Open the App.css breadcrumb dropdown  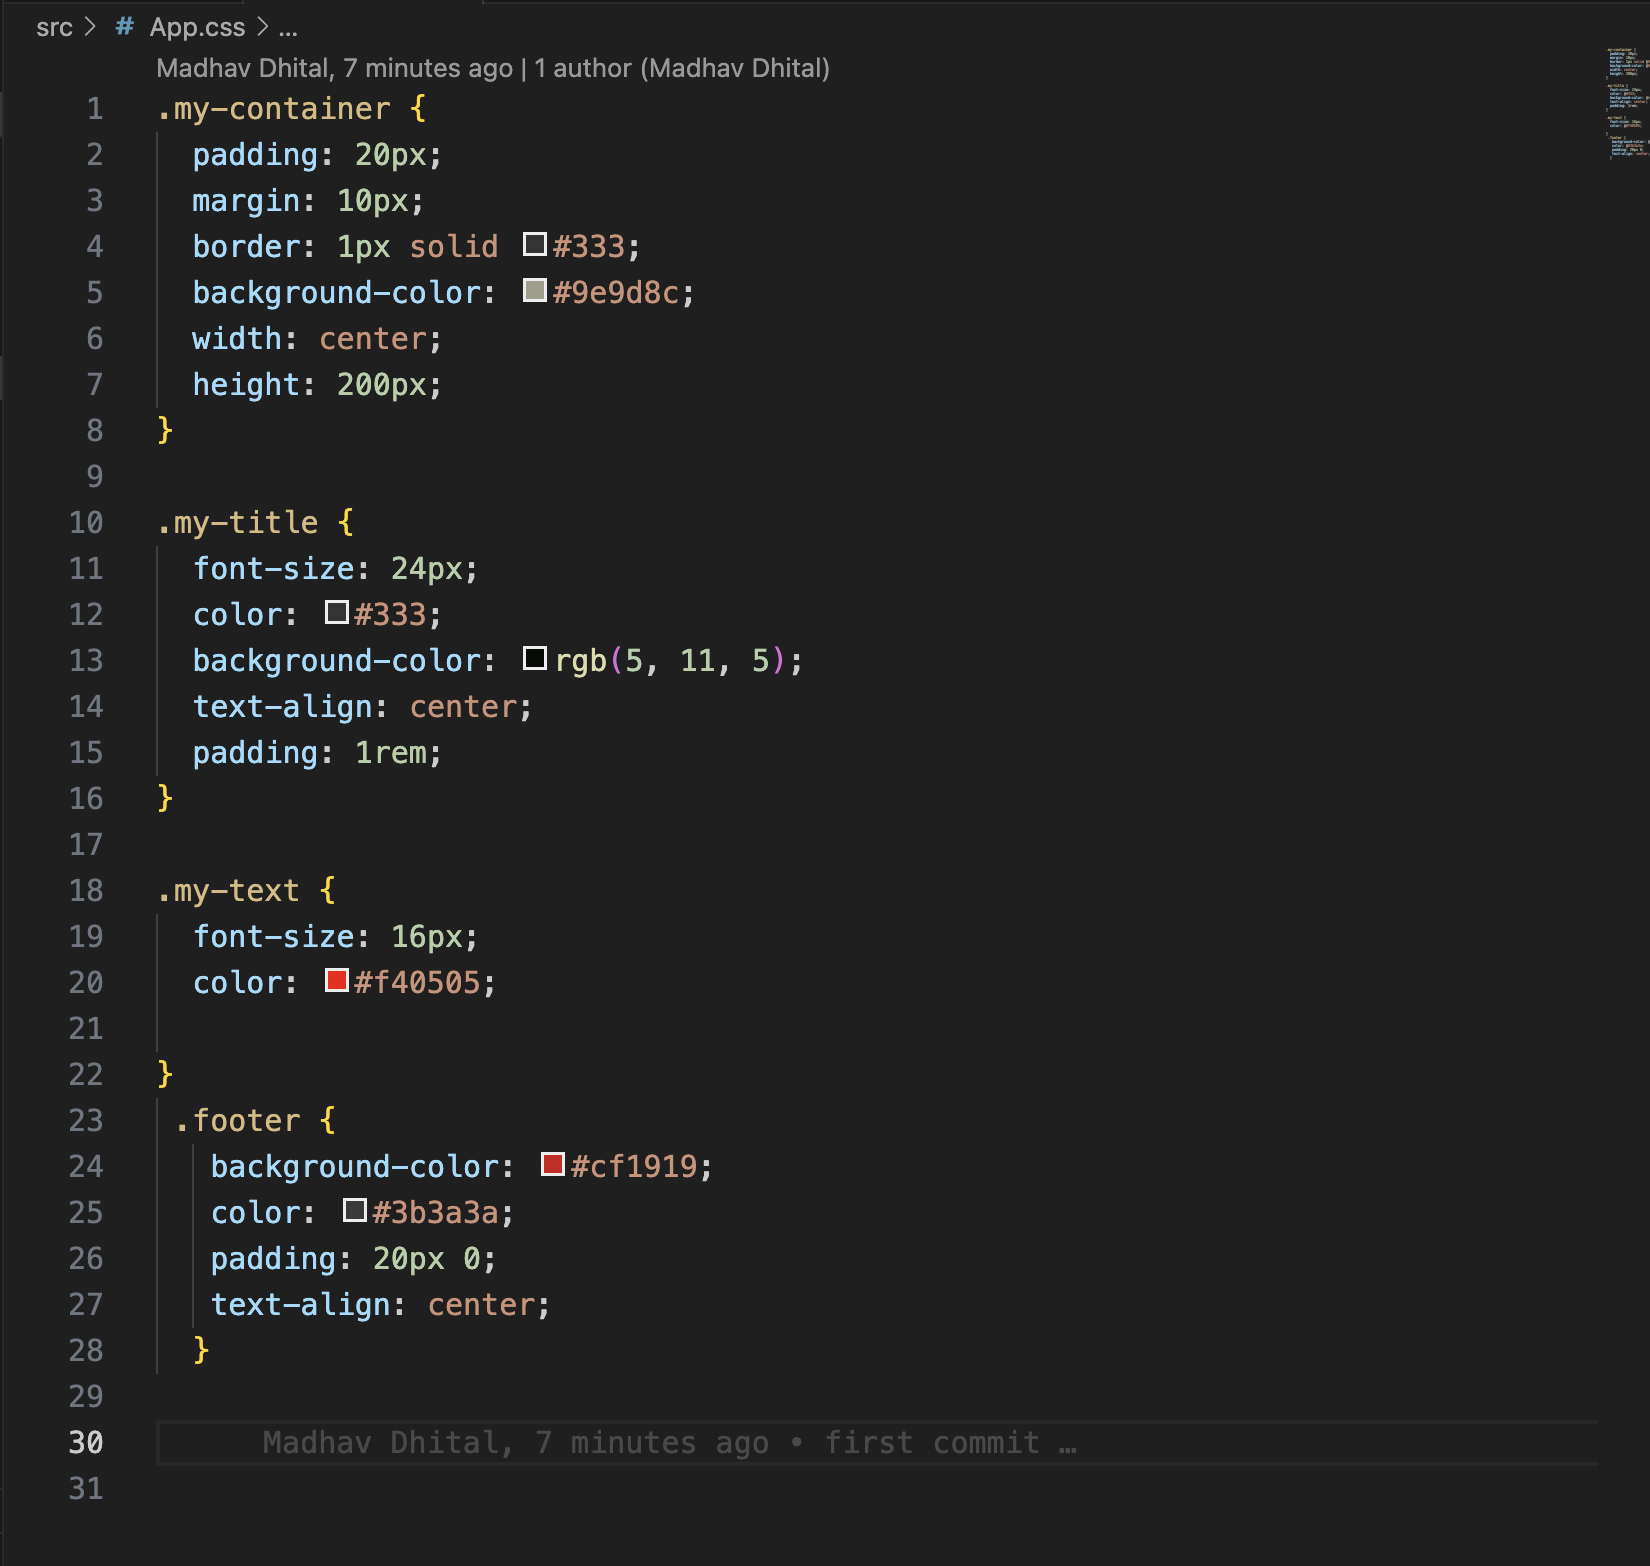tap(198, 27)
